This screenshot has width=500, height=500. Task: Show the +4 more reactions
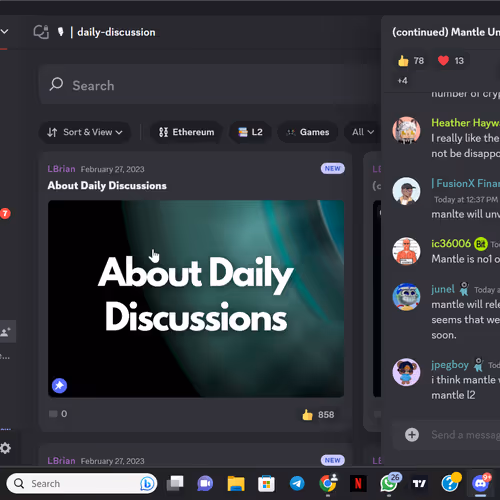pos(402,81)
